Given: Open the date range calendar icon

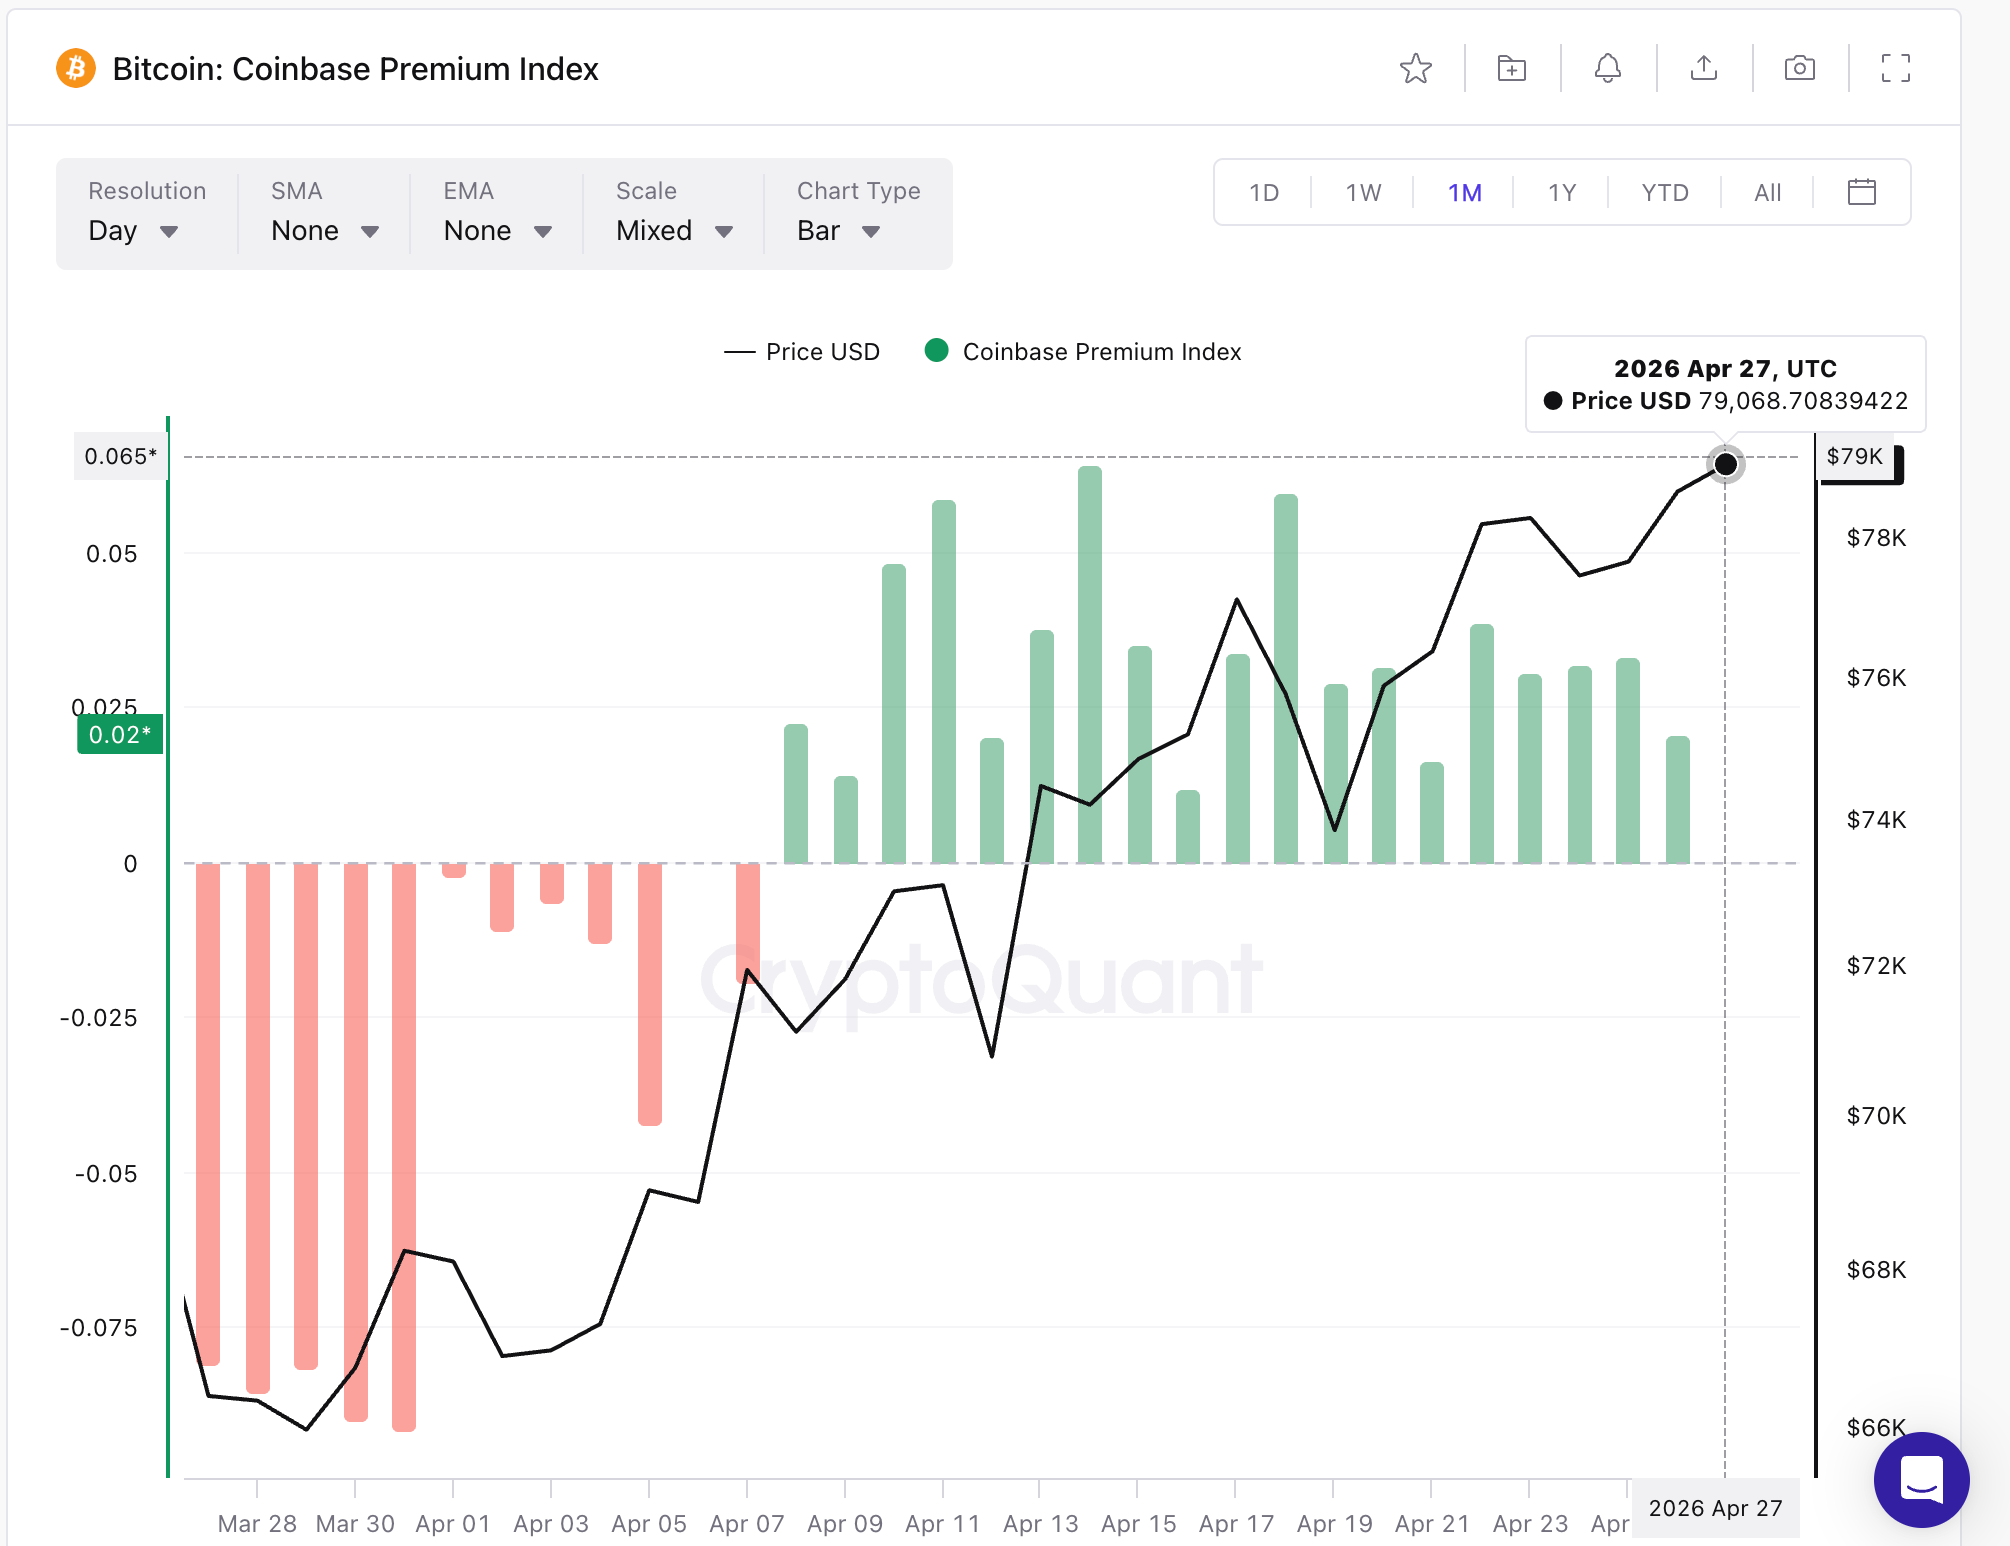Looking at the screenshot, I should 1861,192.
